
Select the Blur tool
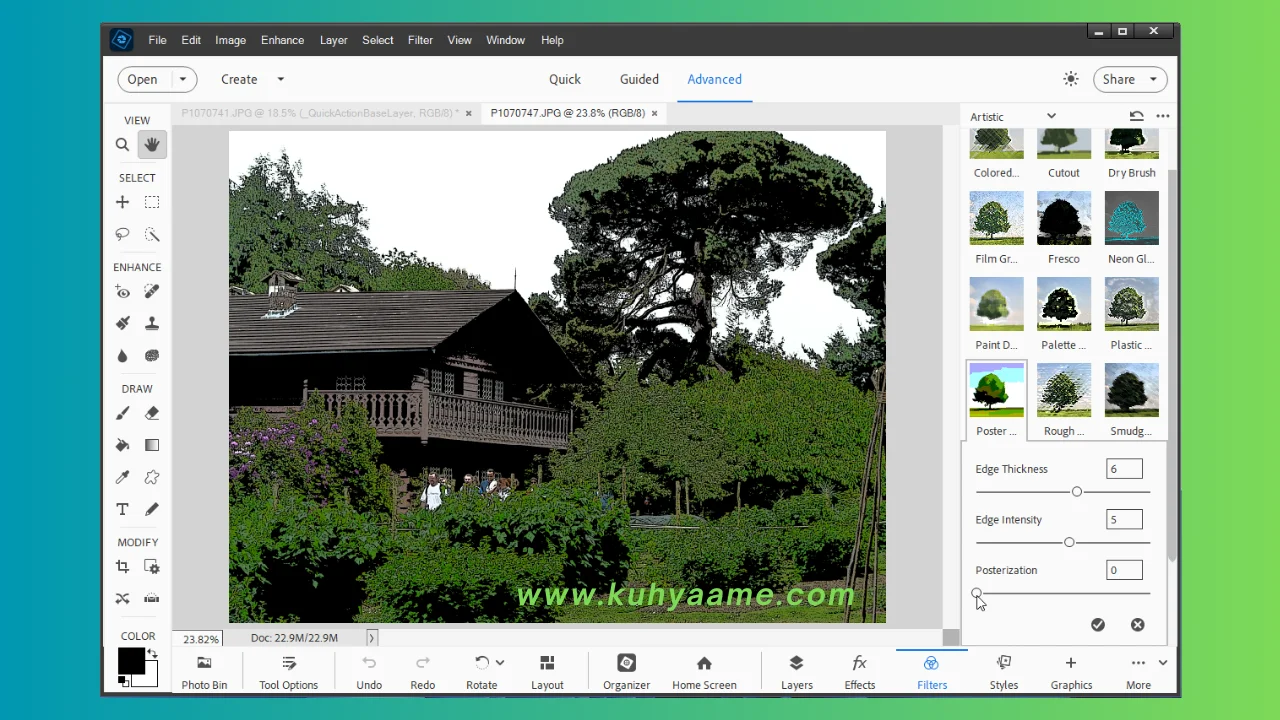click(122, 355)
